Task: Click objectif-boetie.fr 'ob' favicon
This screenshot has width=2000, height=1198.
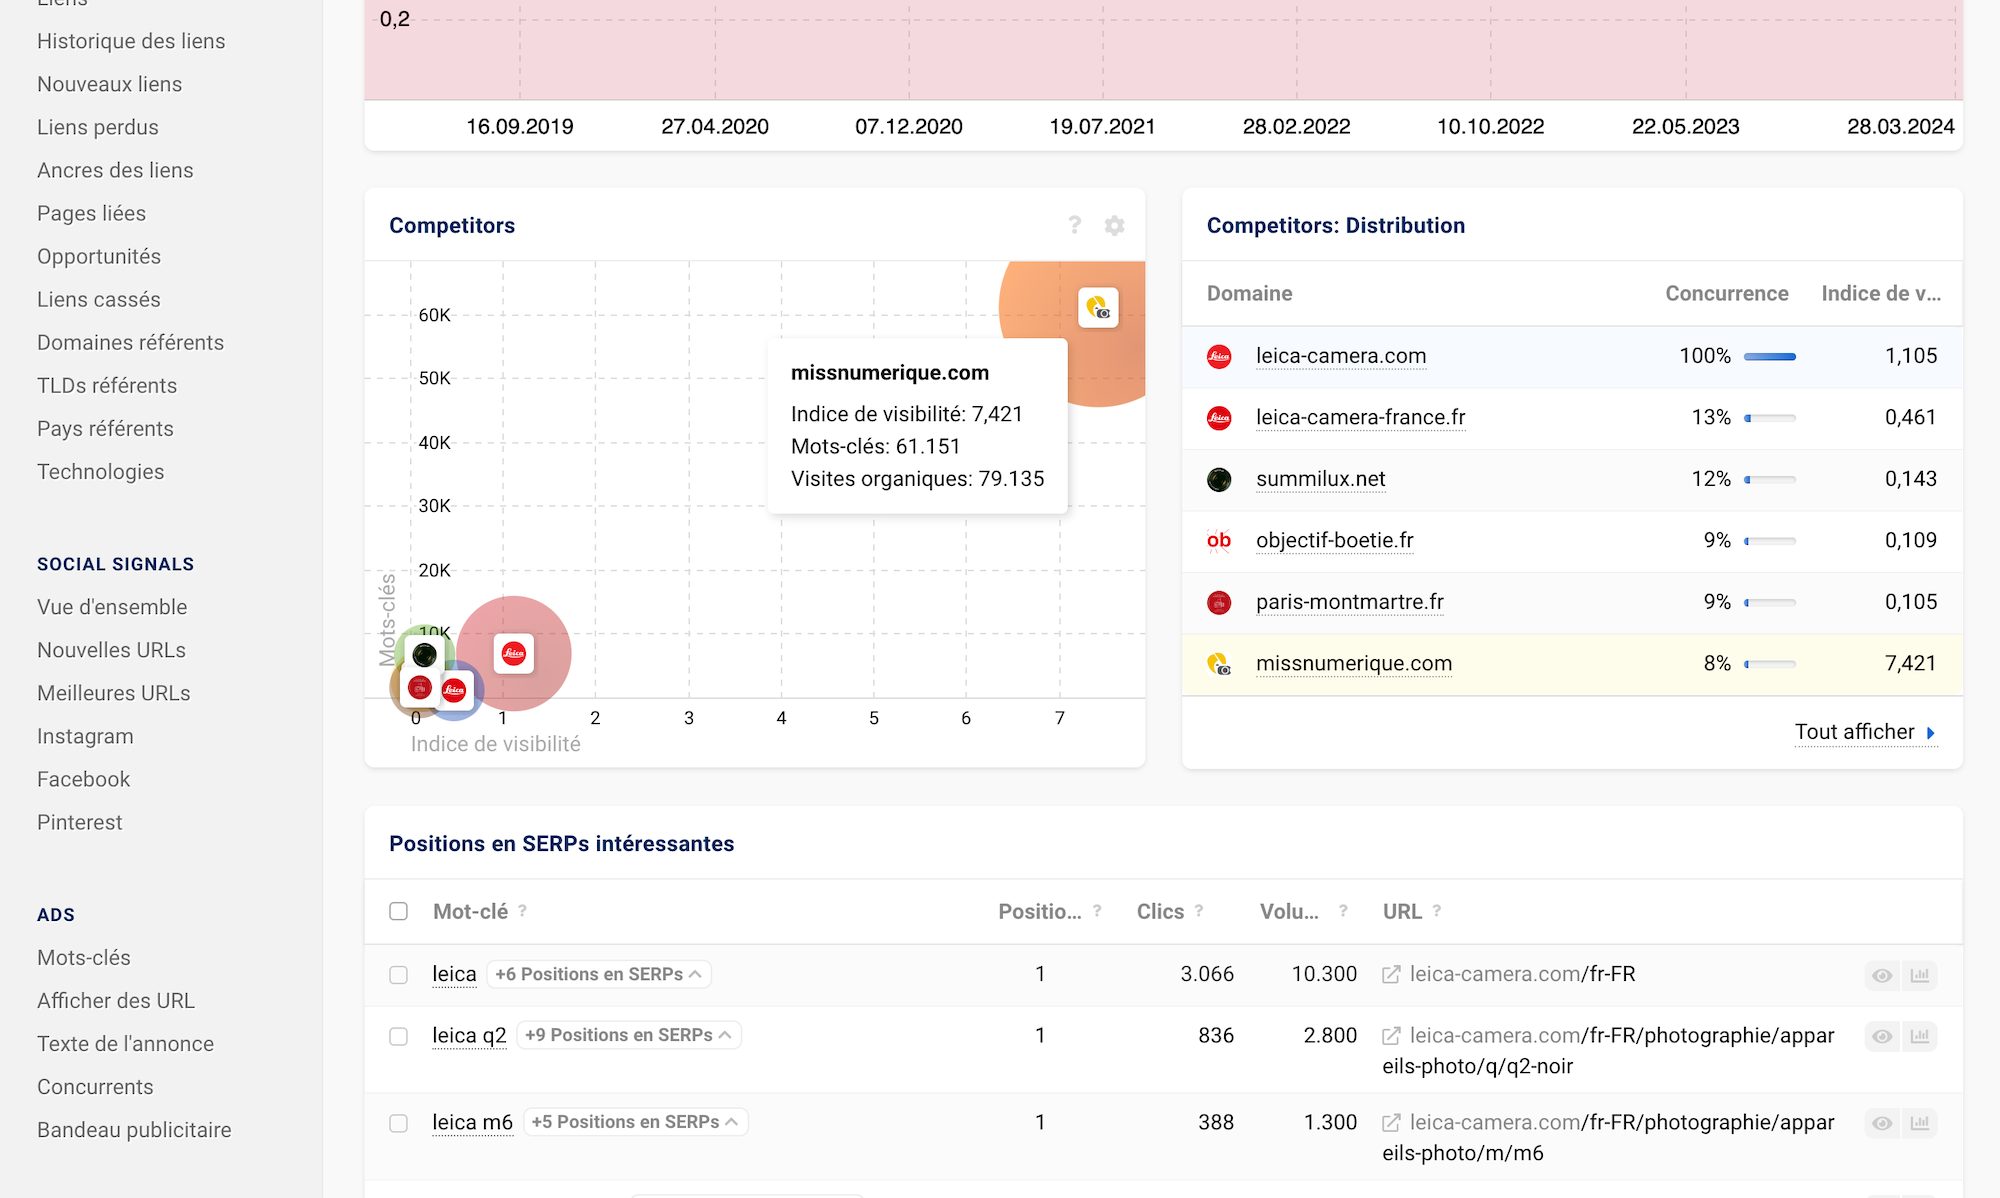Action: [1219, 541]
